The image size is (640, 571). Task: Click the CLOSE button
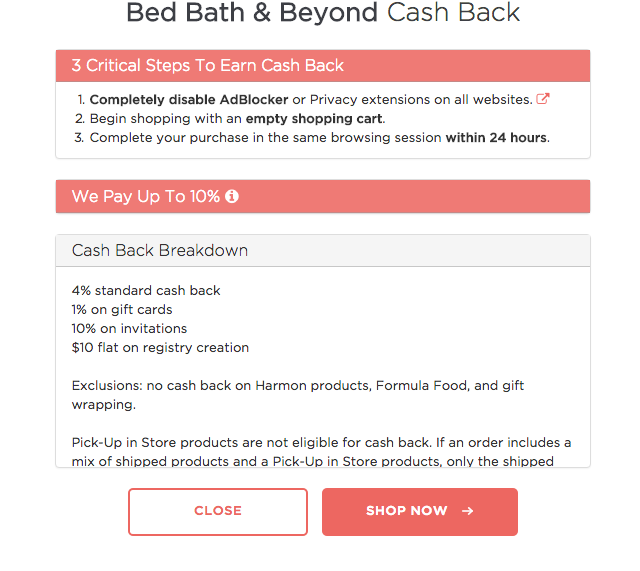click(x=218, y=511)
